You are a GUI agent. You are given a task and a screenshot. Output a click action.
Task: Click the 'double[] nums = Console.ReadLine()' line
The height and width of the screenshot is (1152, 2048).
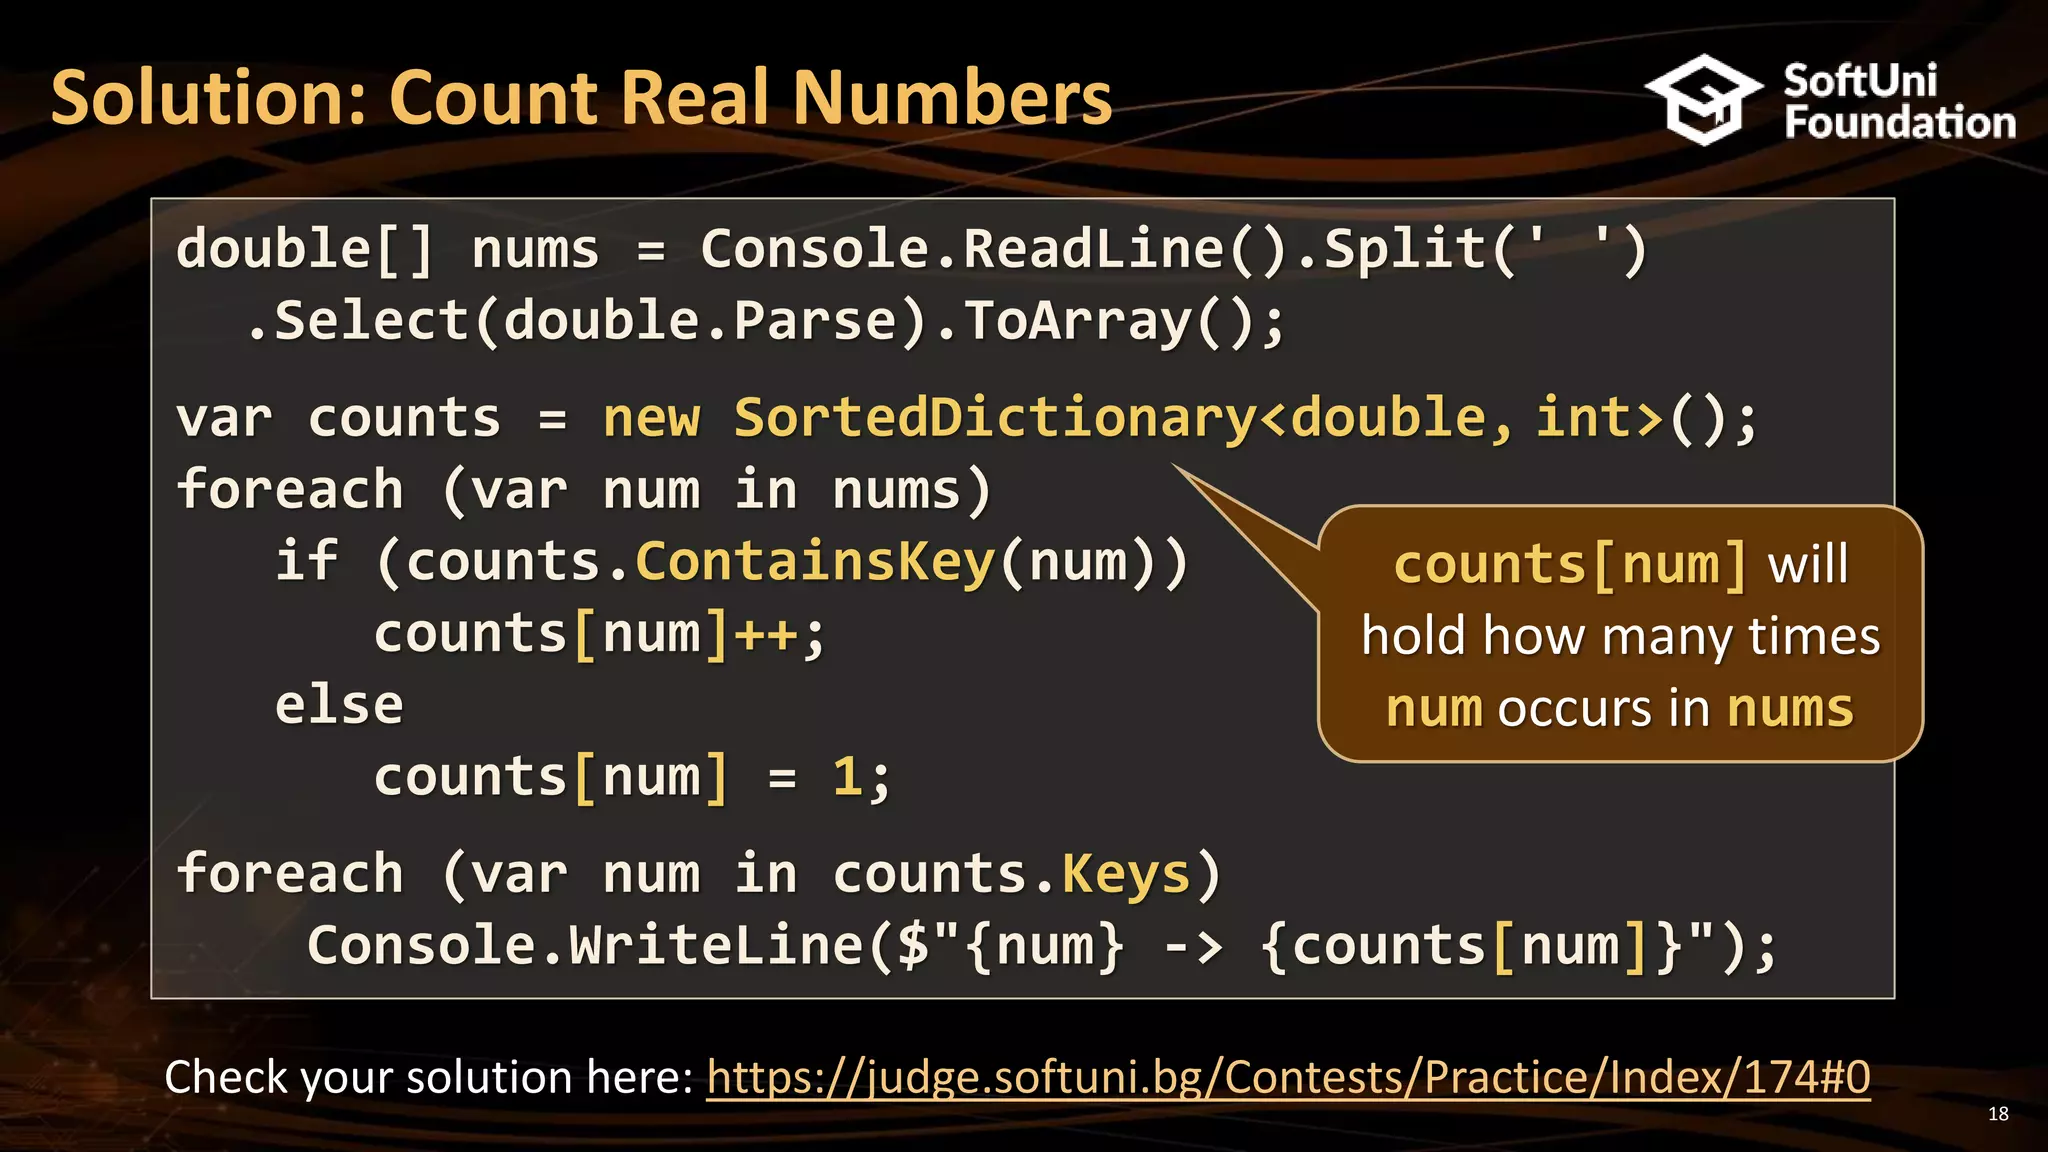pyautogui.click(x=911, y=249)
